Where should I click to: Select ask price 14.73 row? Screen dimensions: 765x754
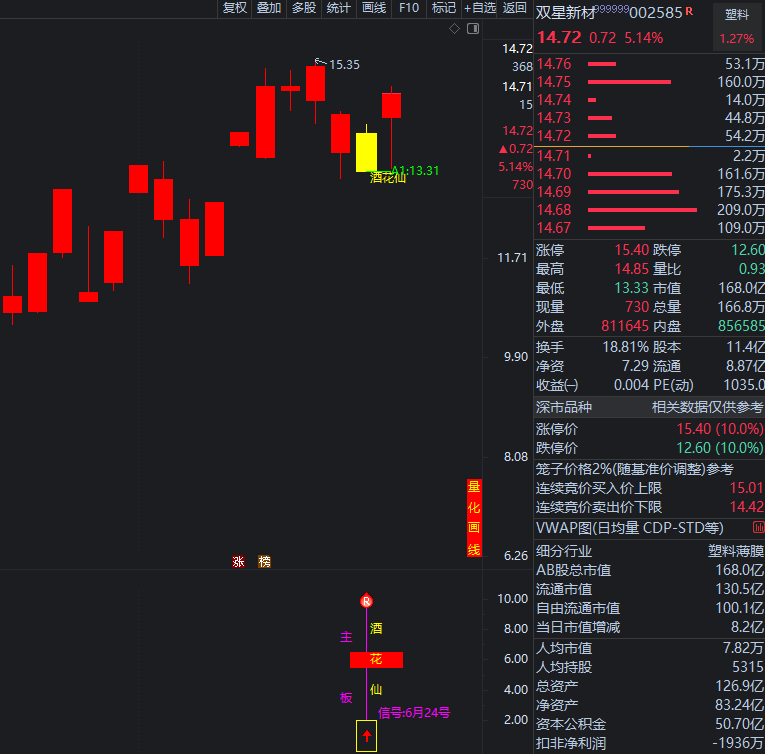pos(649,118)
